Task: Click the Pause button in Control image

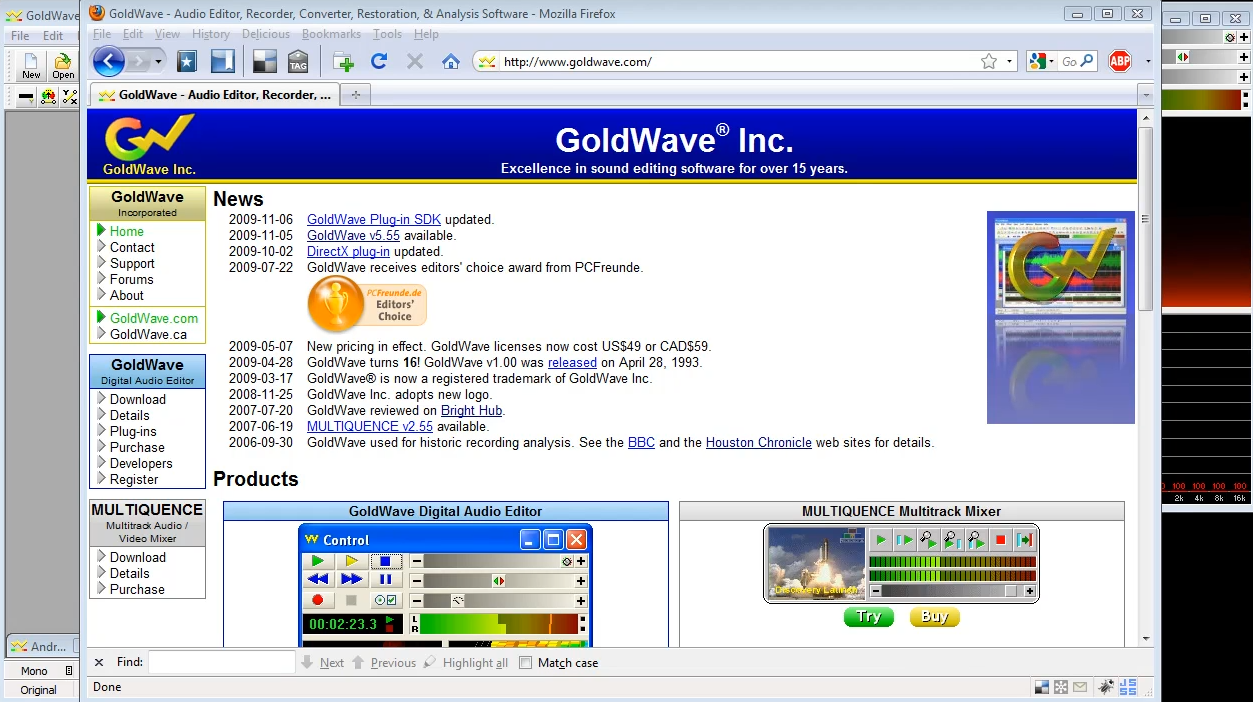Action: 385,580
